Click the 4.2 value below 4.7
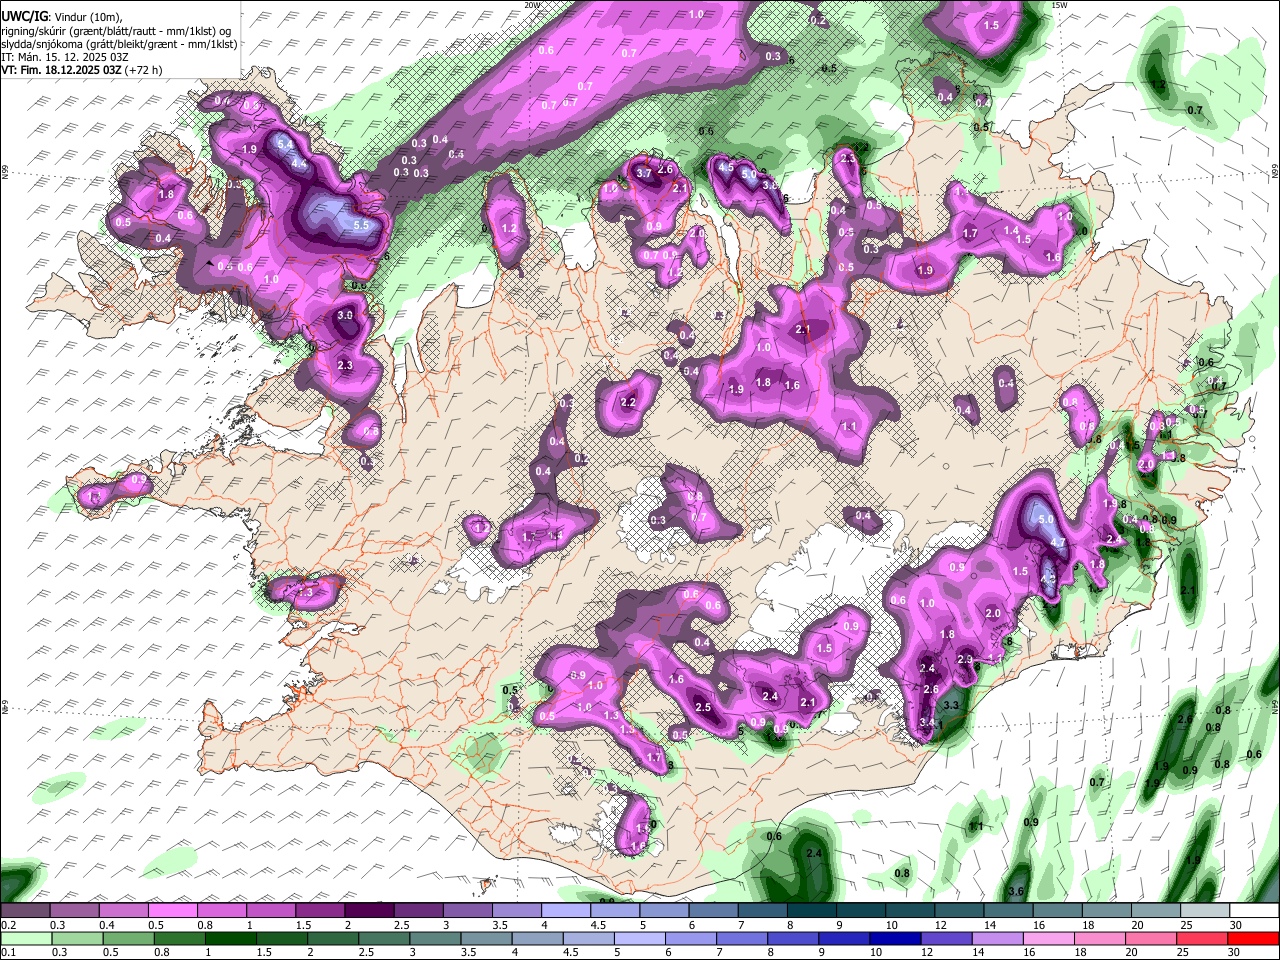 pyautogui.click(x=1048, y=578)
